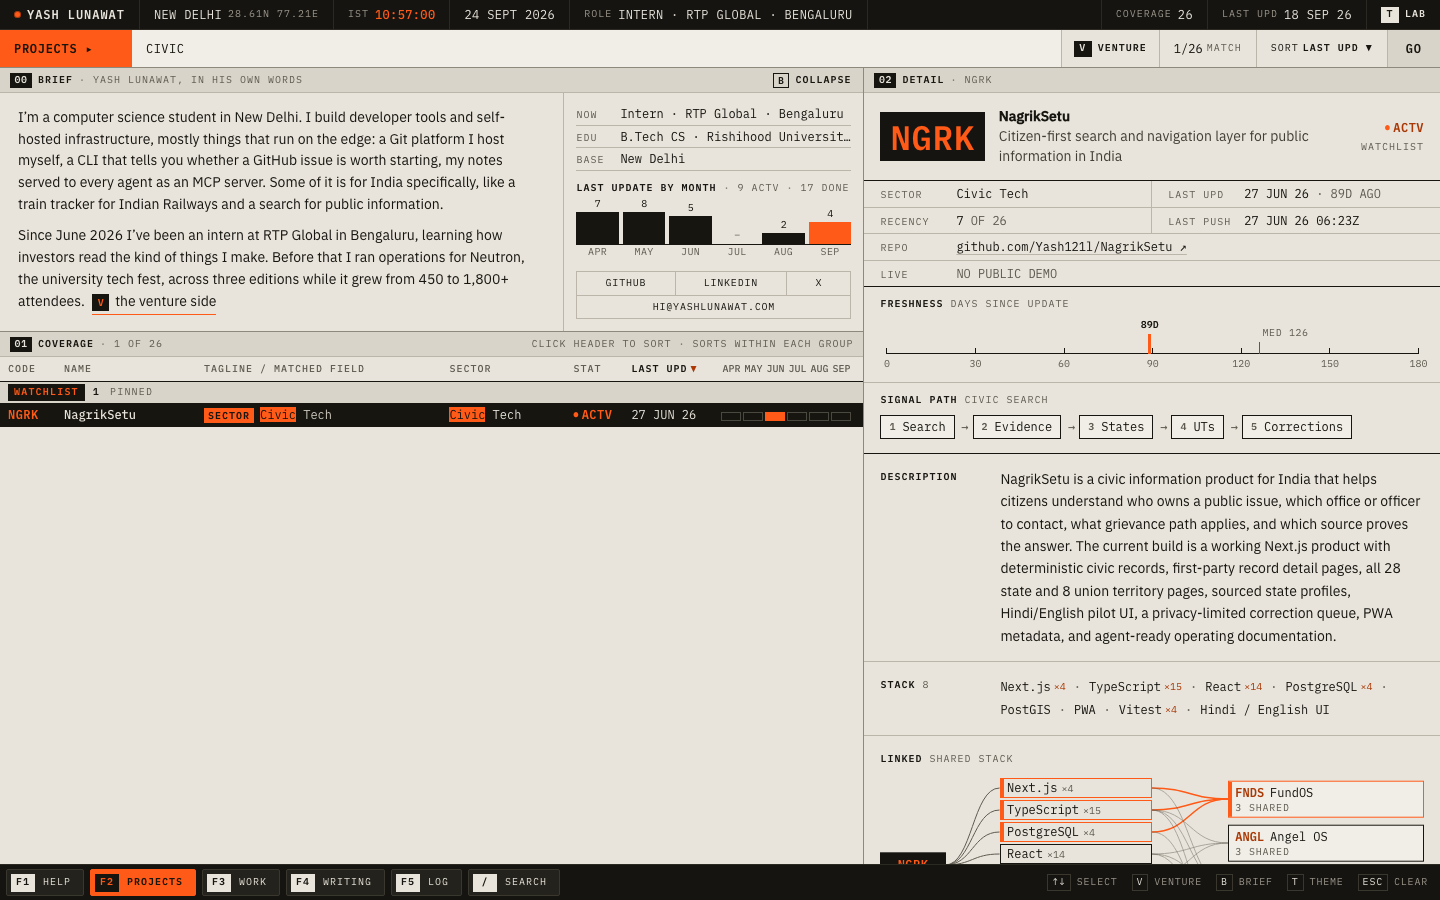Collapse the Watchlist group

[46, 392]
